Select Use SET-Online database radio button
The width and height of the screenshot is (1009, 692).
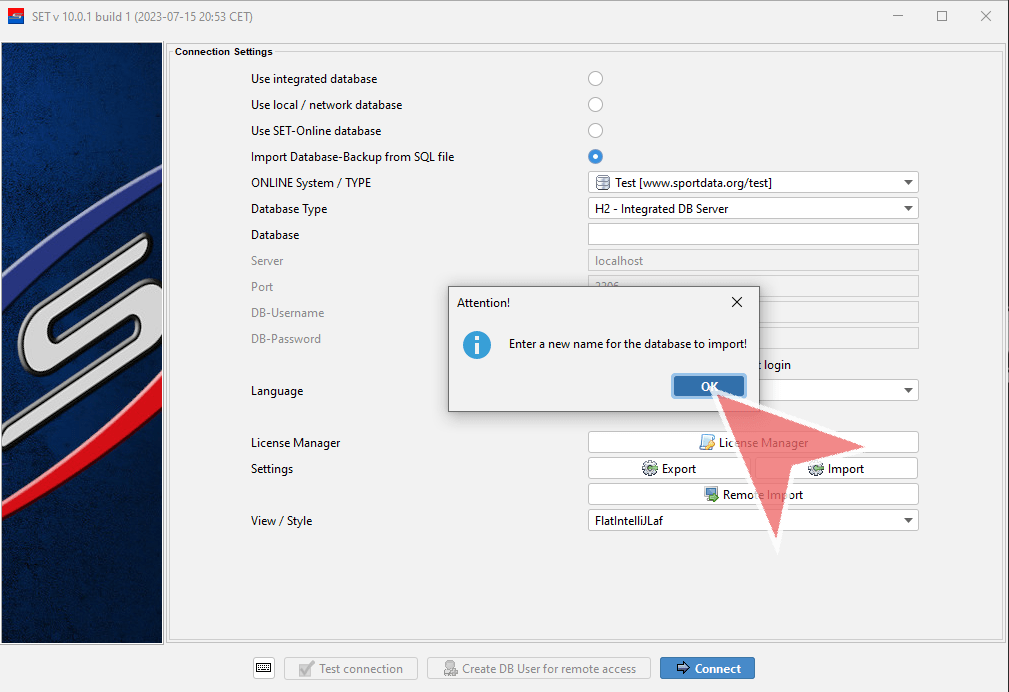[x=595, y=131]
